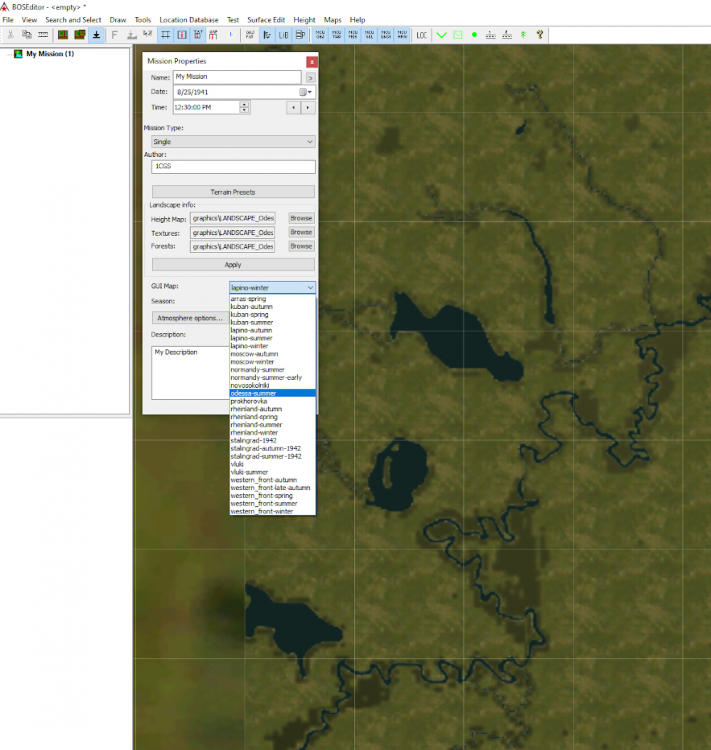Viewport: 711px width, 750px height.
Task: Select My Mission in the tree
Action: (x=49, y=54)
